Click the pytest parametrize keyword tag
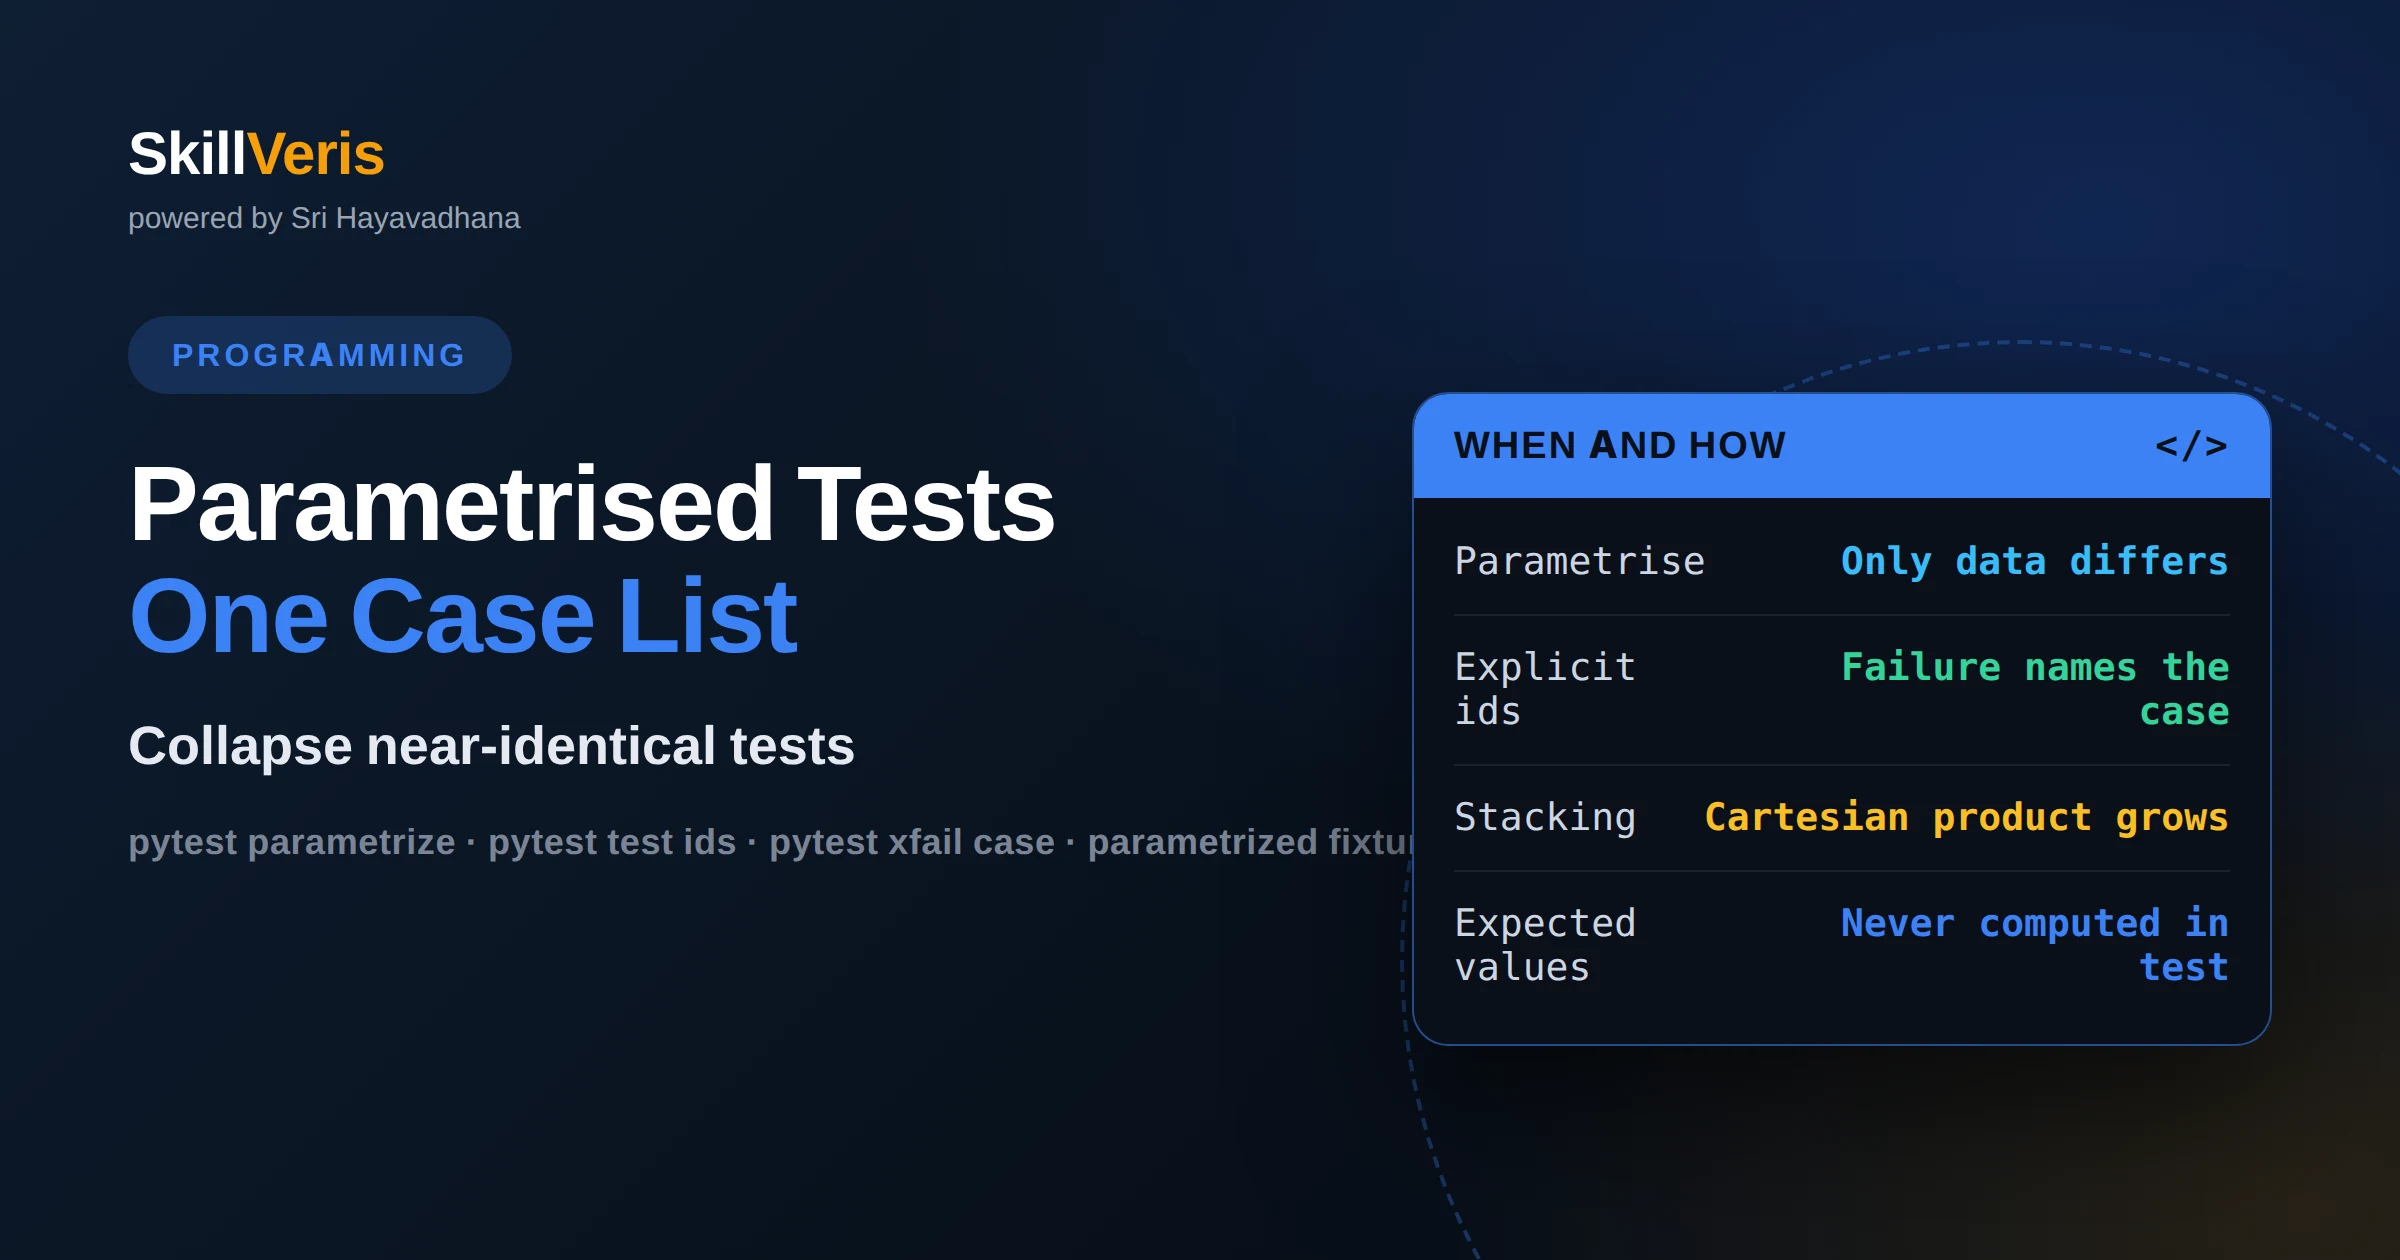 click(x=292, y=842)
